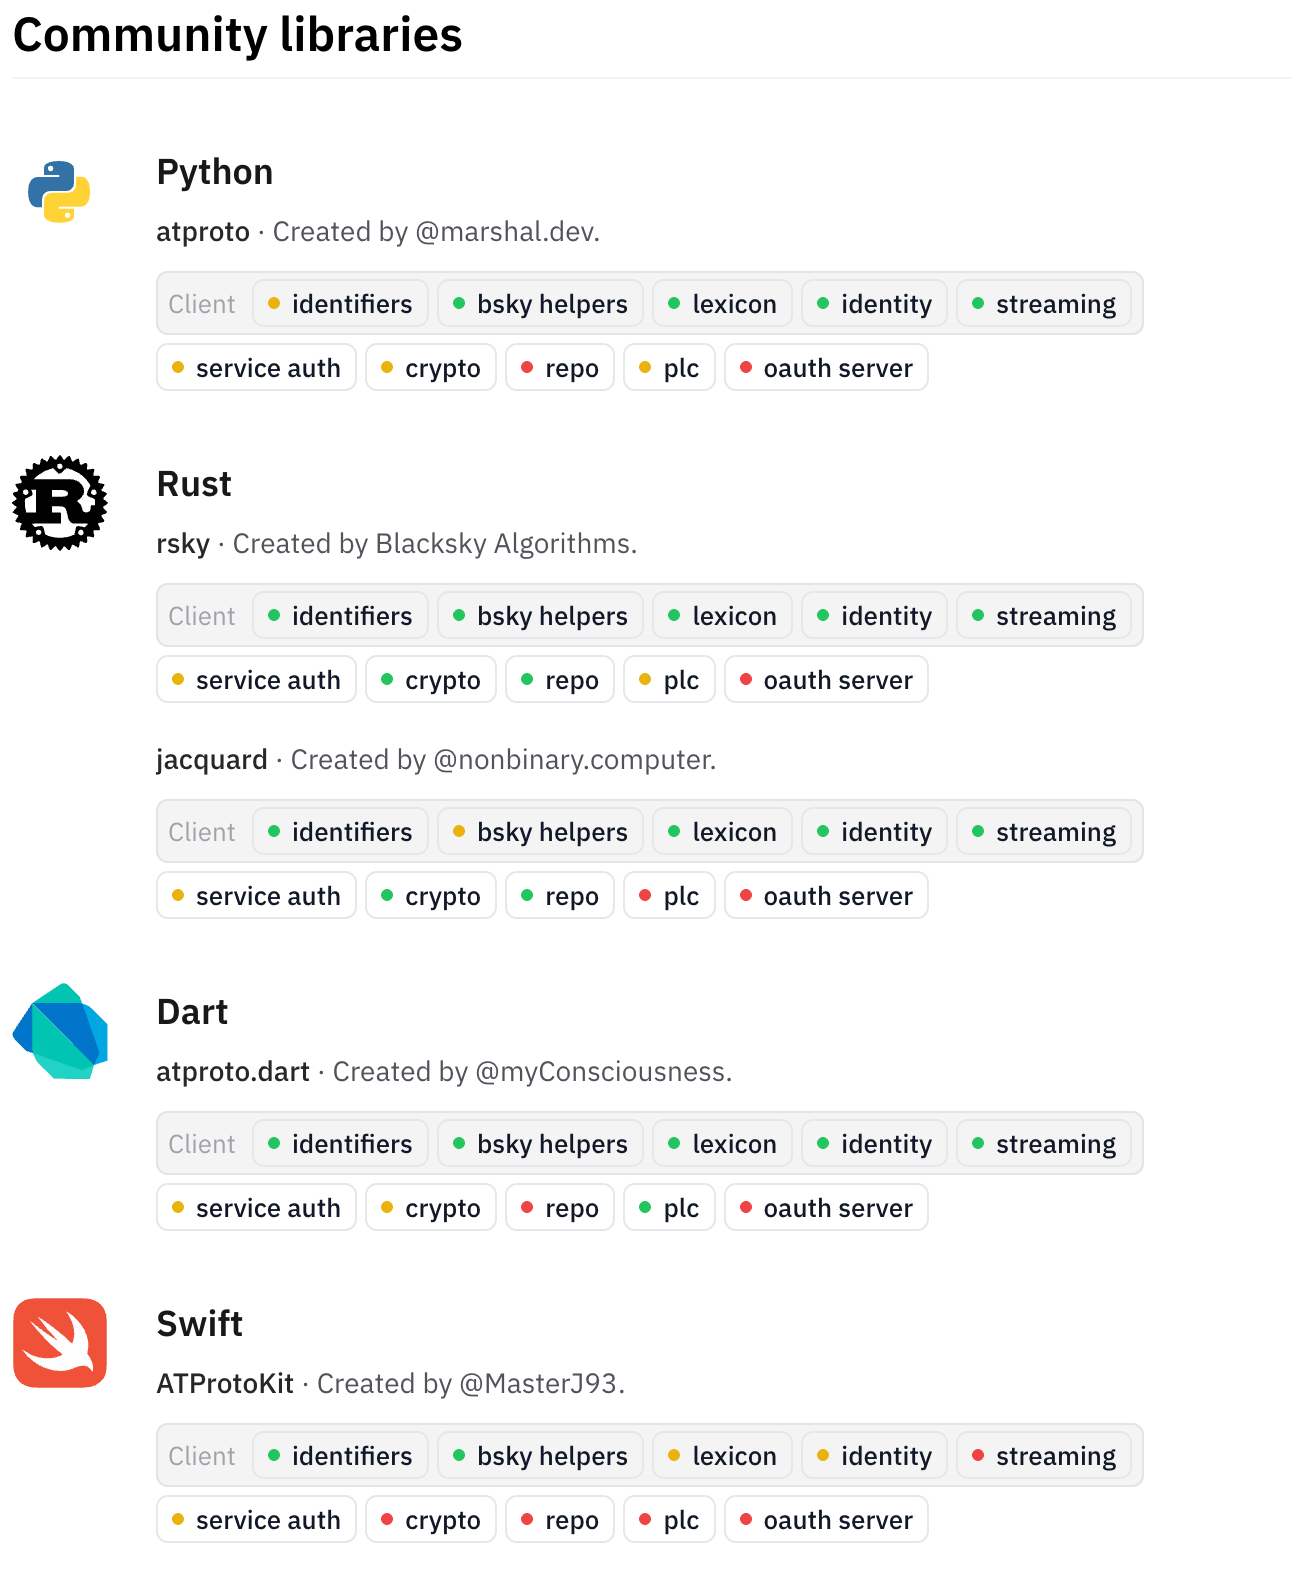Click the plc tag under atproto.dart
Viewport: 1314px width, 1578px height.
tap(669, 1208)
